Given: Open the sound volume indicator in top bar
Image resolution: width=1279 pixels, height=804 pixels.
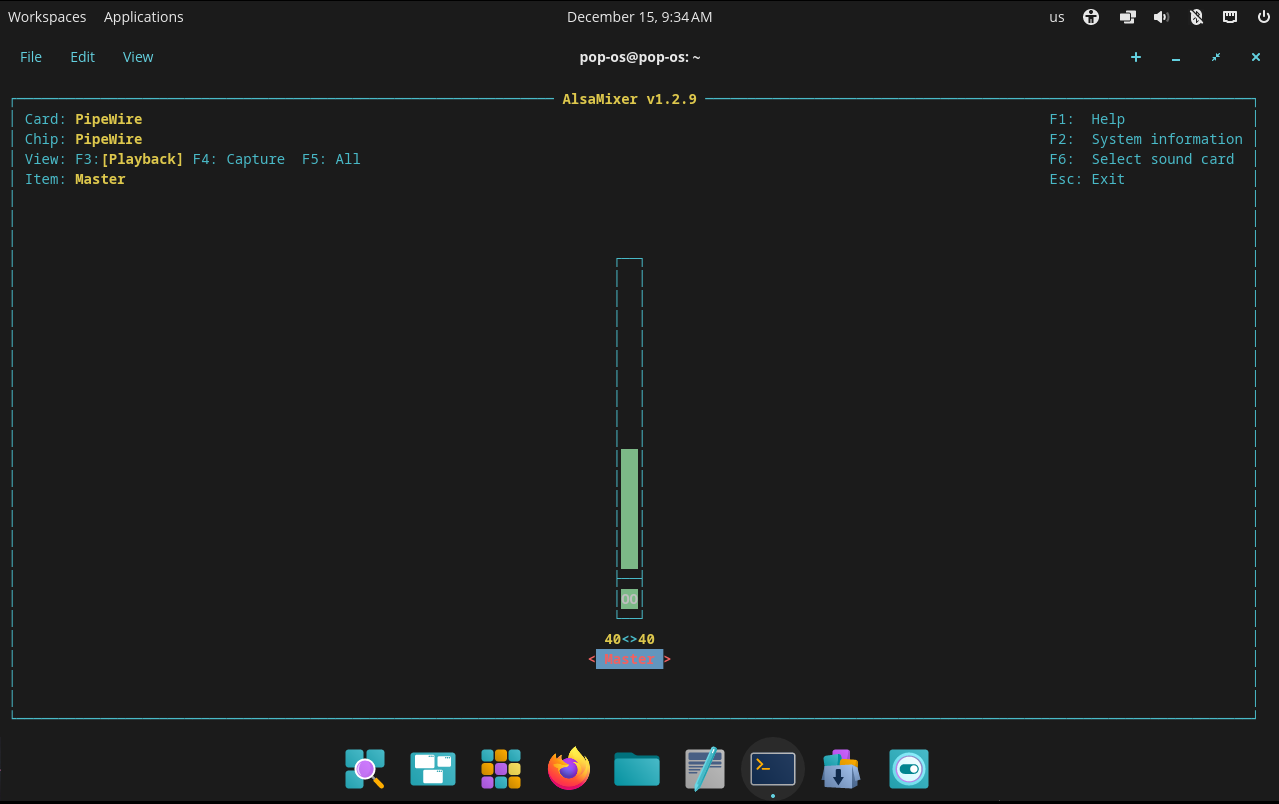Looking at the screenshot, I should pyautogui.click(x=1161, y=17).
